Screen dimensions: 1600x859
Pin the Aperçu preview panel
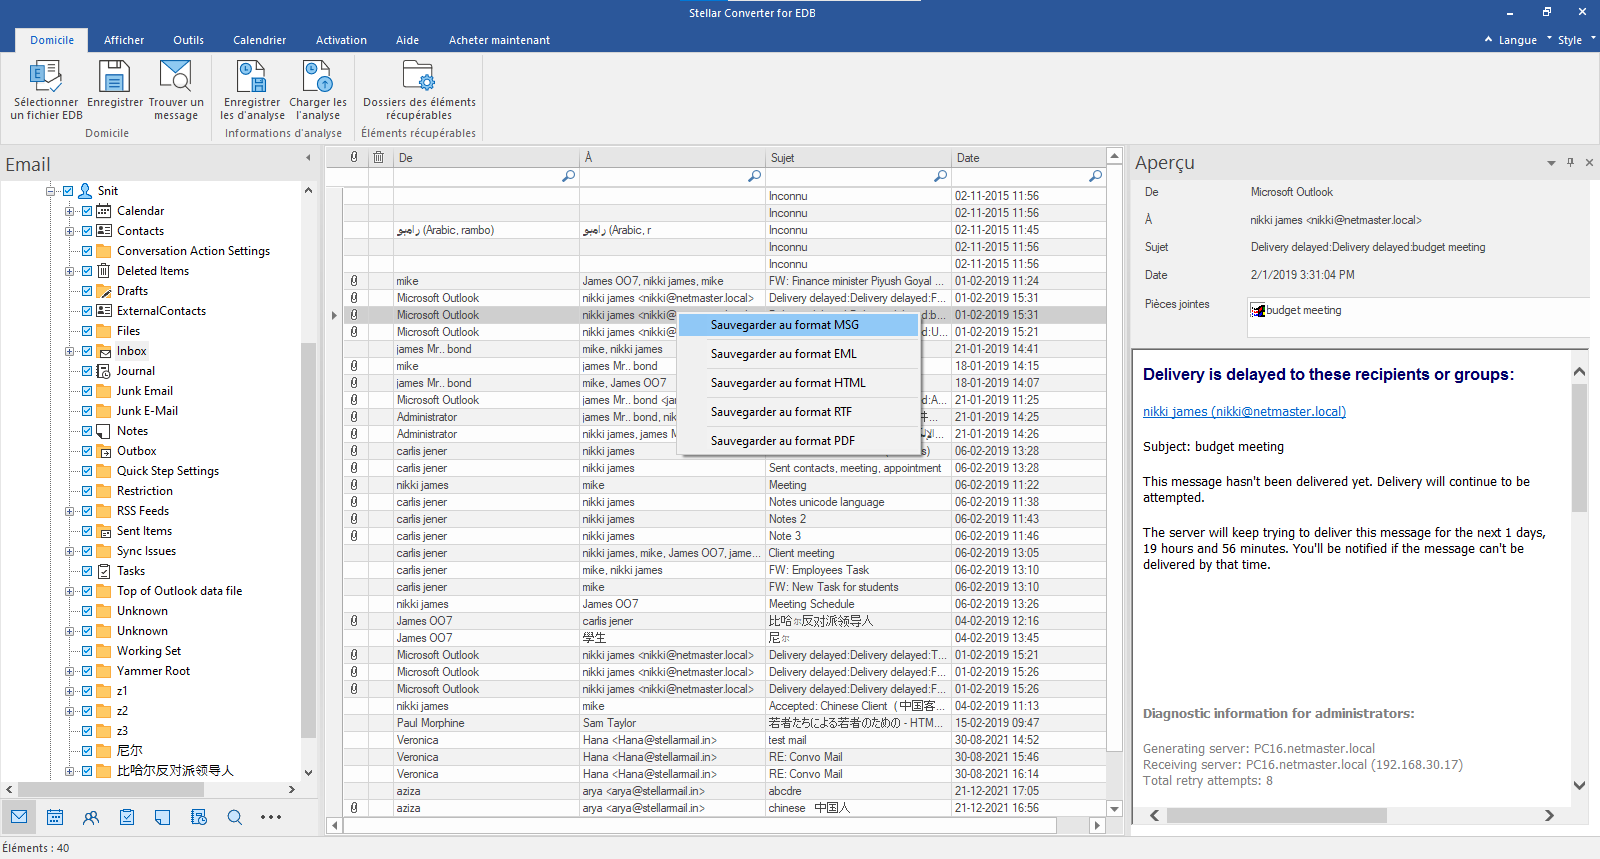(x=1570, y=162)
